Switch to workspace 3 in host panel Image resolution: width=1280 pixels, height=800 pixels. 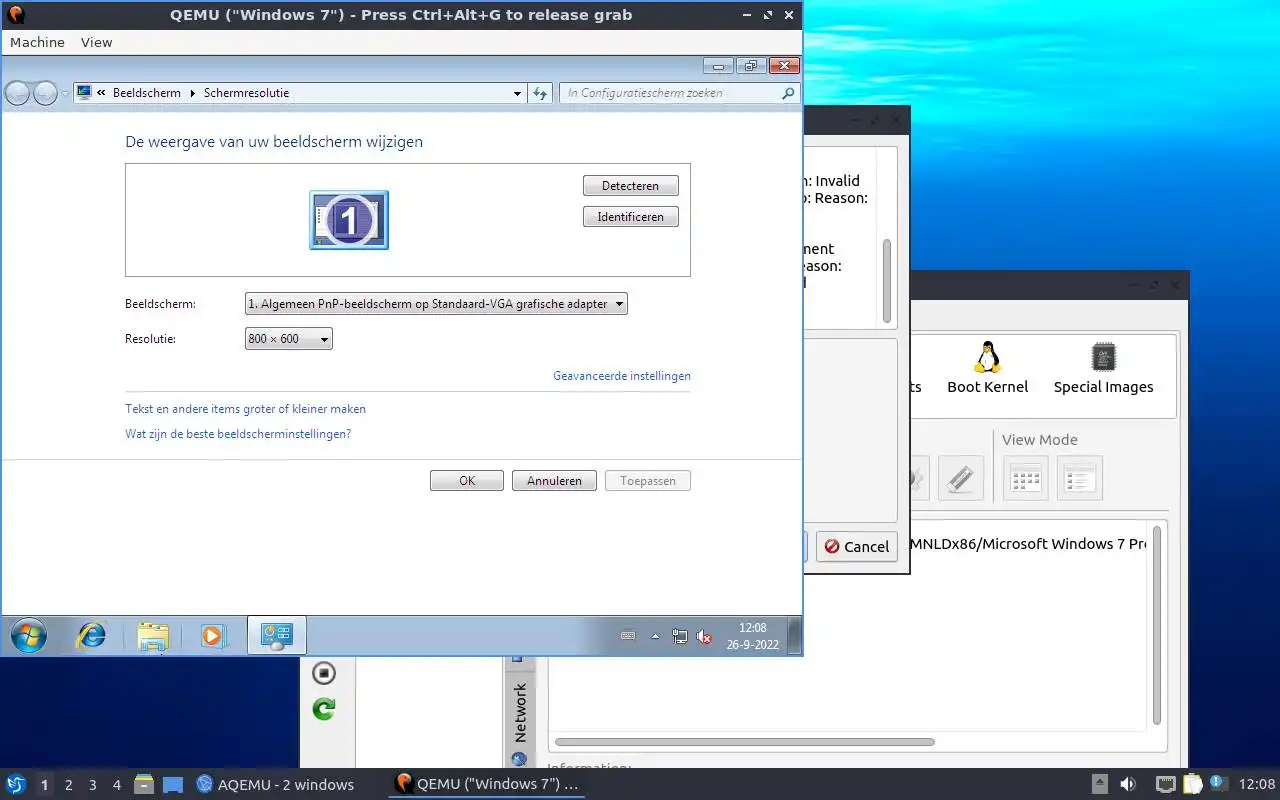click(93, 785)
